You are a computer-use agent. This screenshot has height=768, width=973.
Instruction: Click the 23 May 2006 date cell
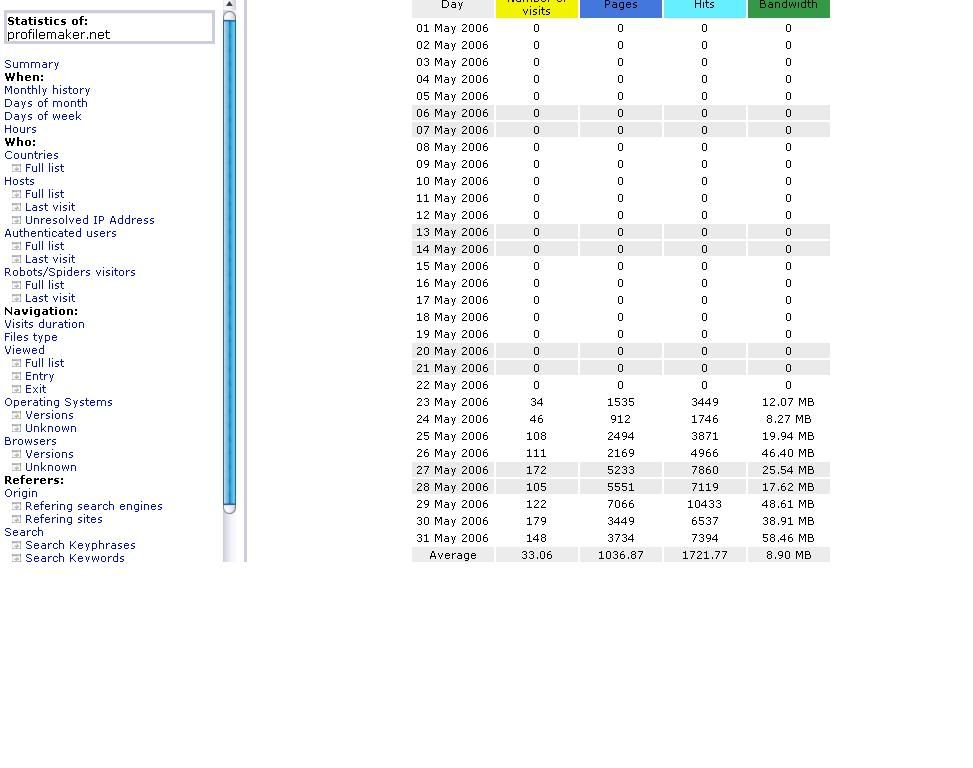(x=452, y=402)
